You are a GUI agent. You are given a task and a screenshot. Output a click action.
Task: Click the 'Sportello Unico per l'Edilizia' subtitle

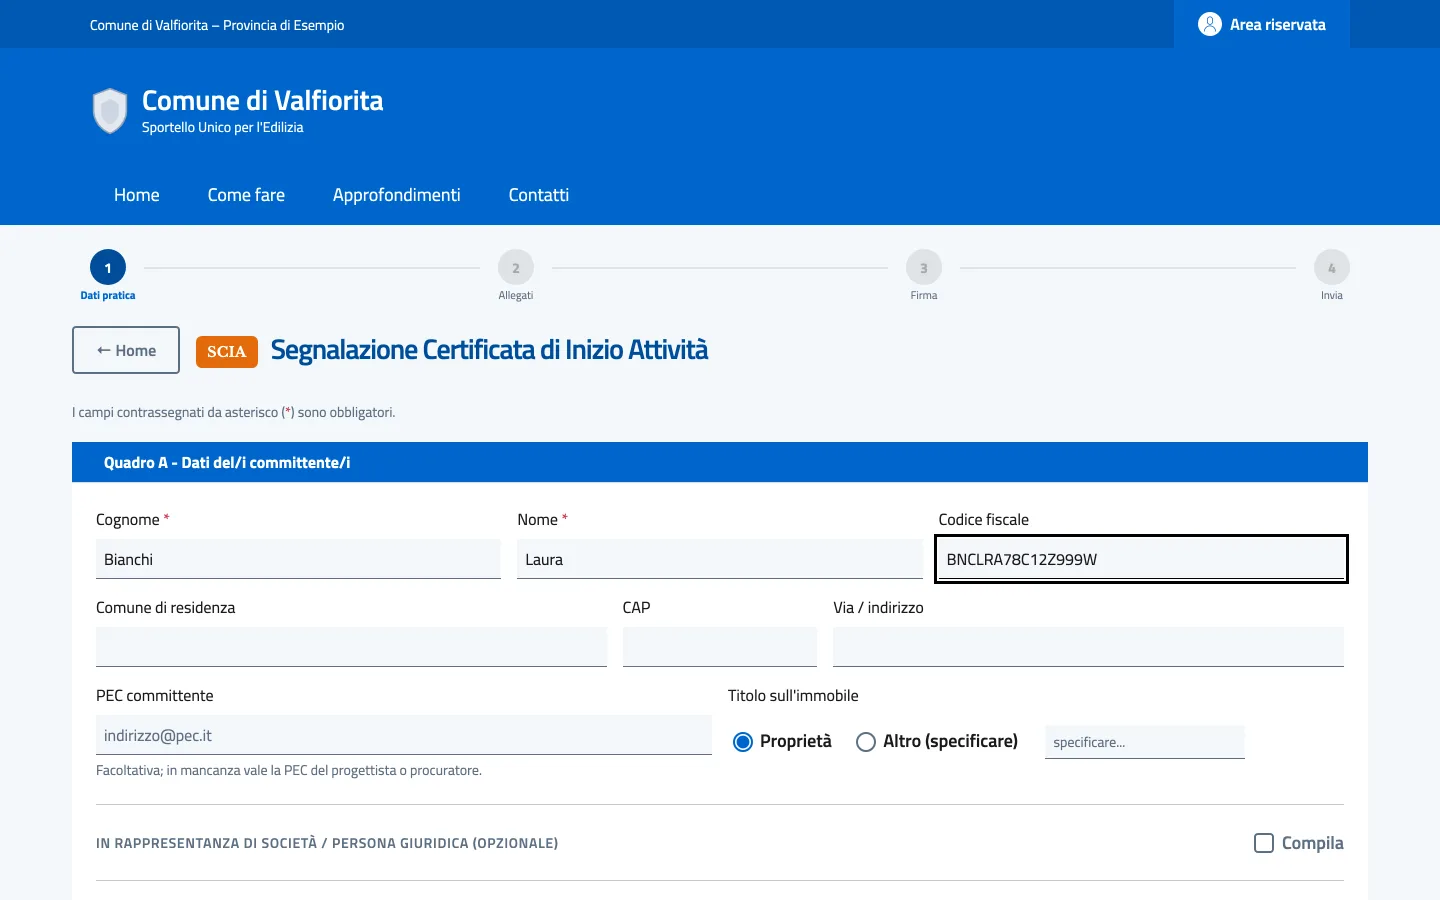coord(223,127)
